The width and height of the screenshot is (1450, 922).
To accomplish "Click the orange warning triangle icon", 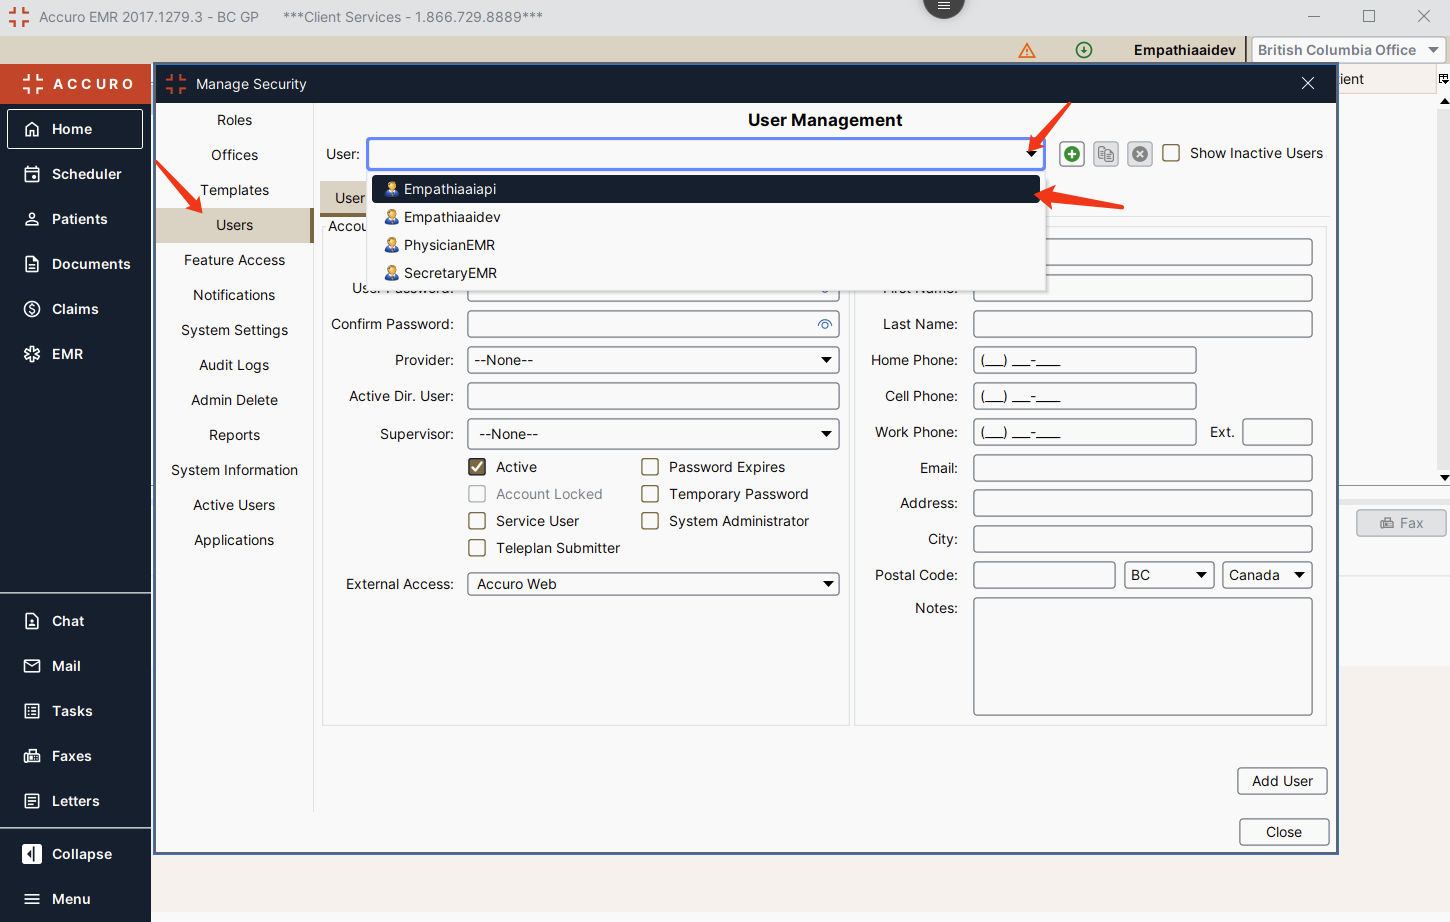I will point(1027,50).
